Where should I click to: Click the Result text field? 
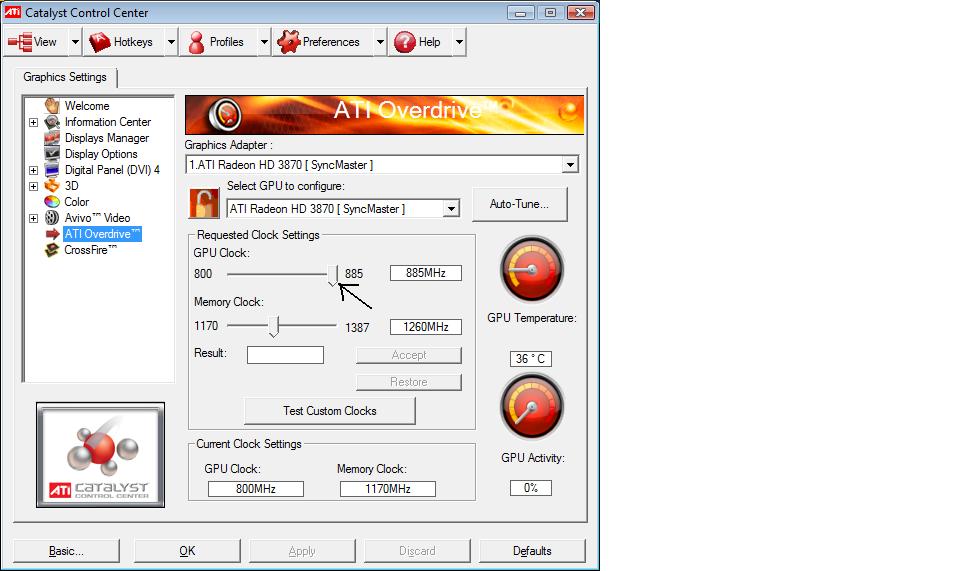(x=285, y=355)
